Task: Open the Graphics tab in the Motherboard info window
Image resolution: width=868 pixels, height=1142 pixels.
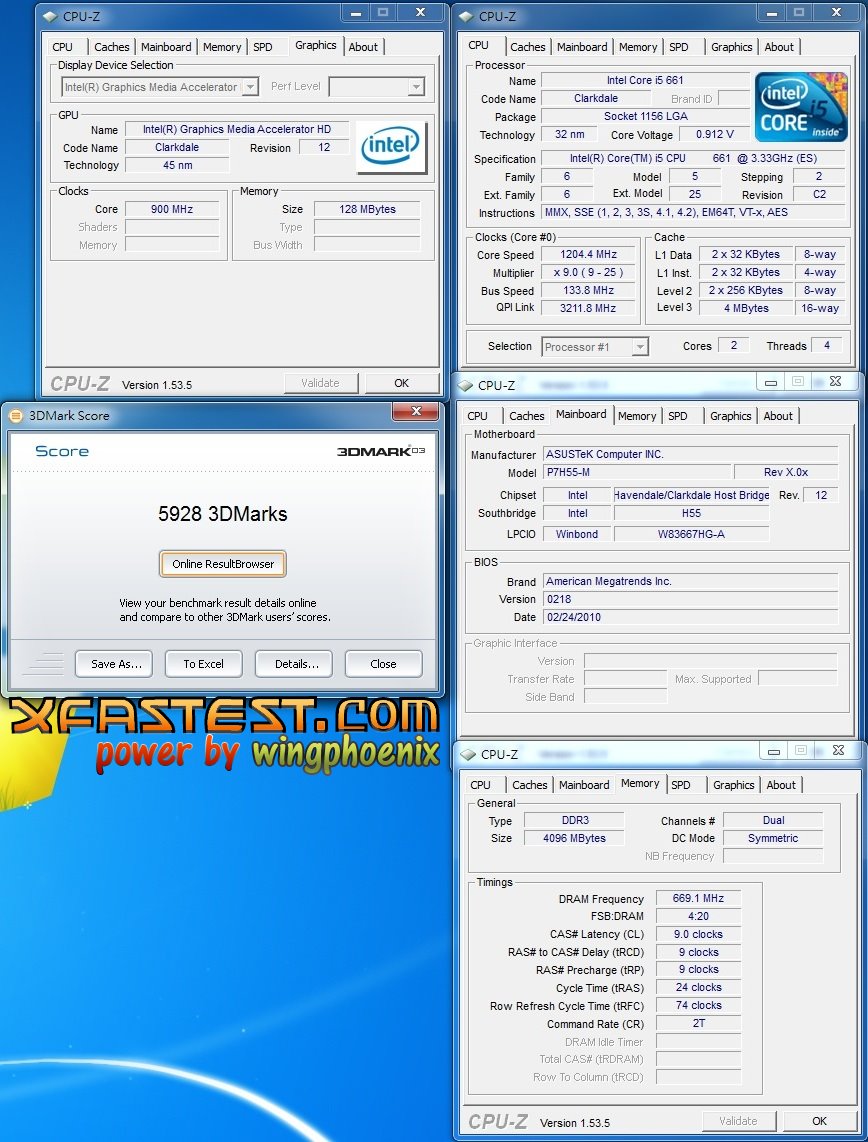Action: pyautogui.click(x=730, y=416)
